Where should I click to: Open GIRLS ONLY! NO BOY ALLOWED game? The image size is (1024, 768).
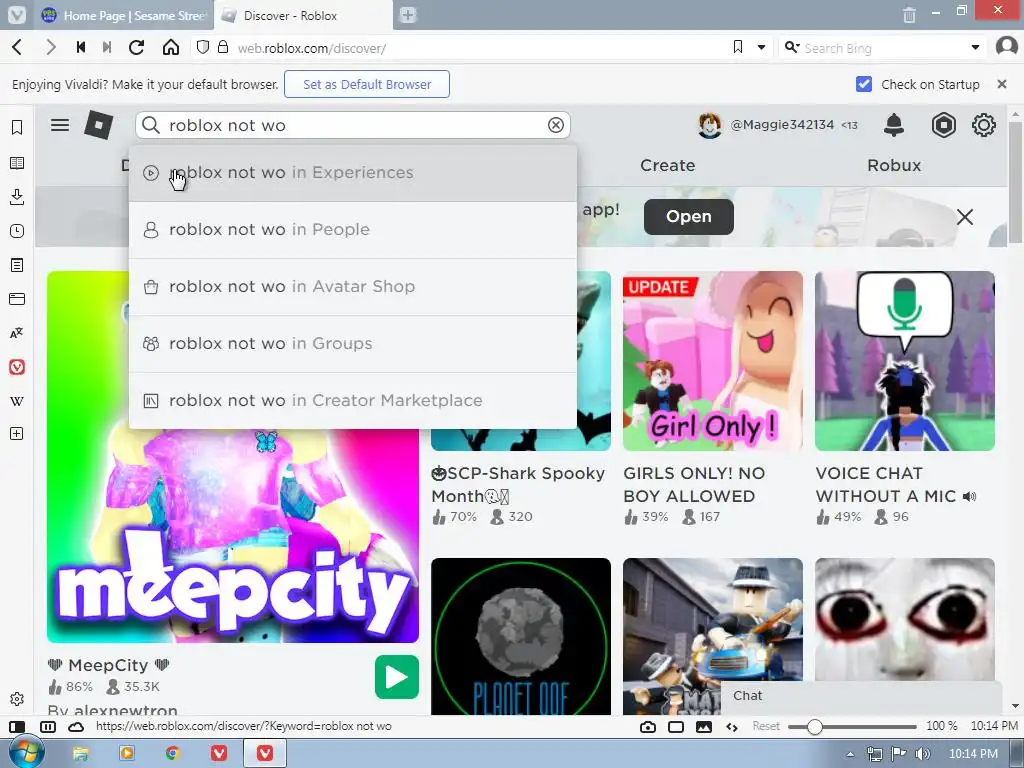712,361
